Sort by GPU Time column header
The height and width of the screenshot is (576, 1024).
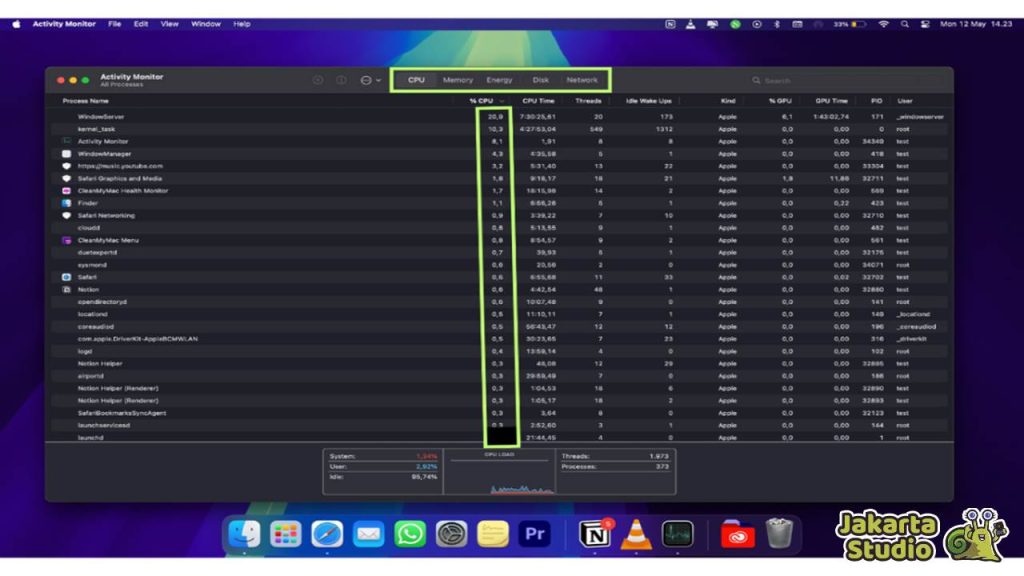tap(831, 101)
